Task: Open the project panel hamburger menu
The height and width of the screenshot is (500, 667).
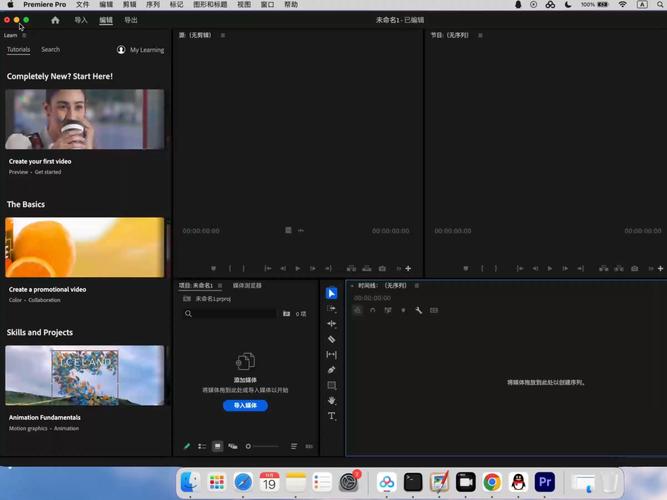Action: click(x=221, y=286)
